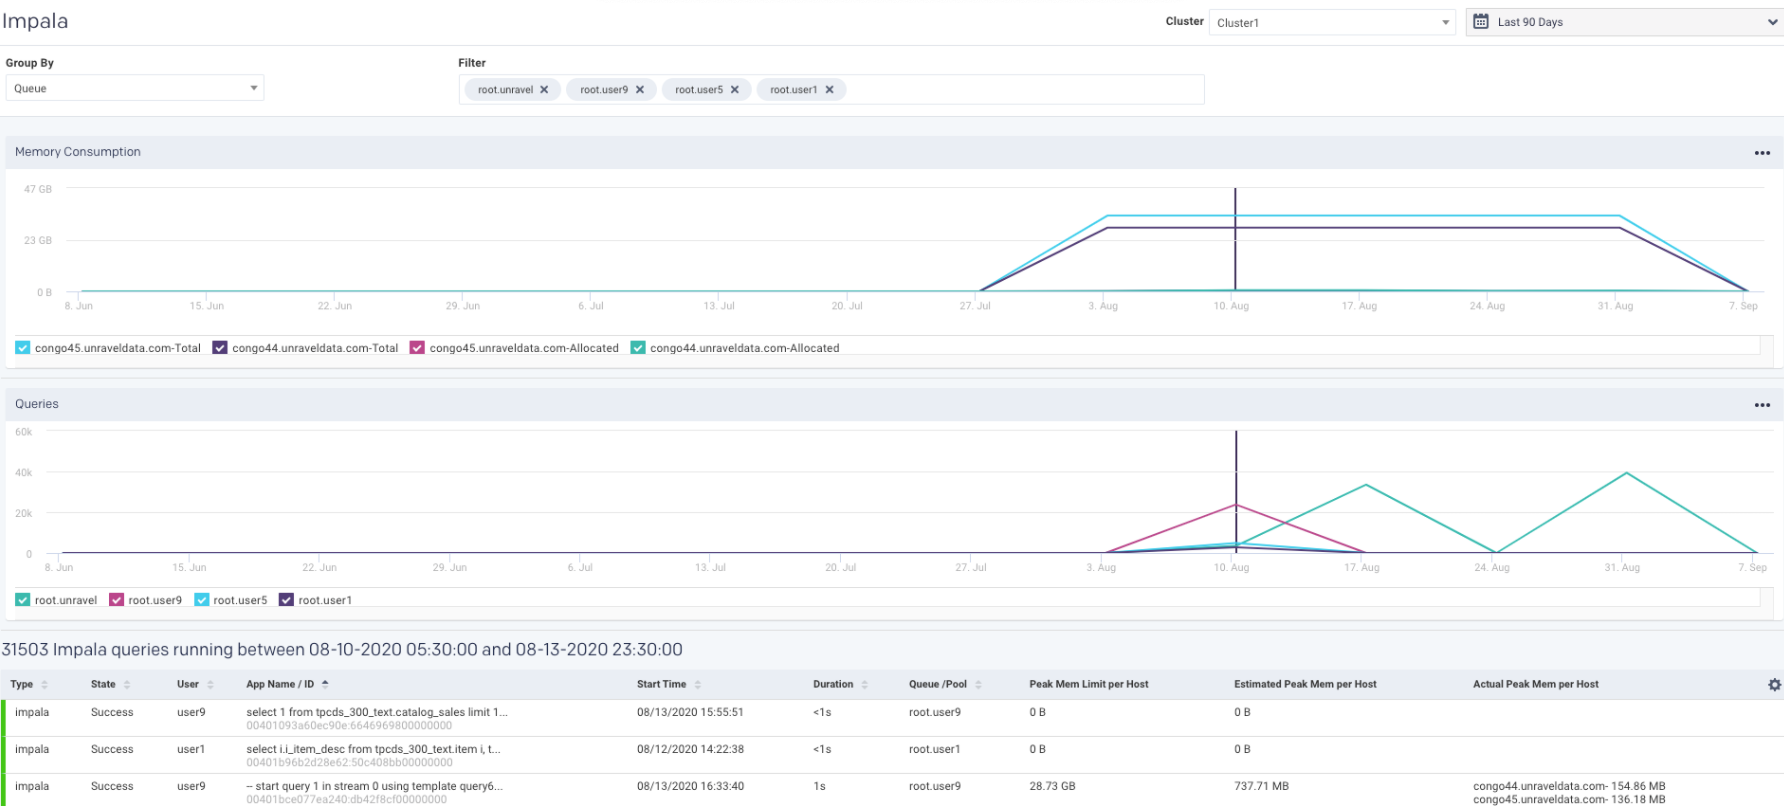Open table column settings gear
This screenshot has width=1784, height=806.
pos(1774,685)
